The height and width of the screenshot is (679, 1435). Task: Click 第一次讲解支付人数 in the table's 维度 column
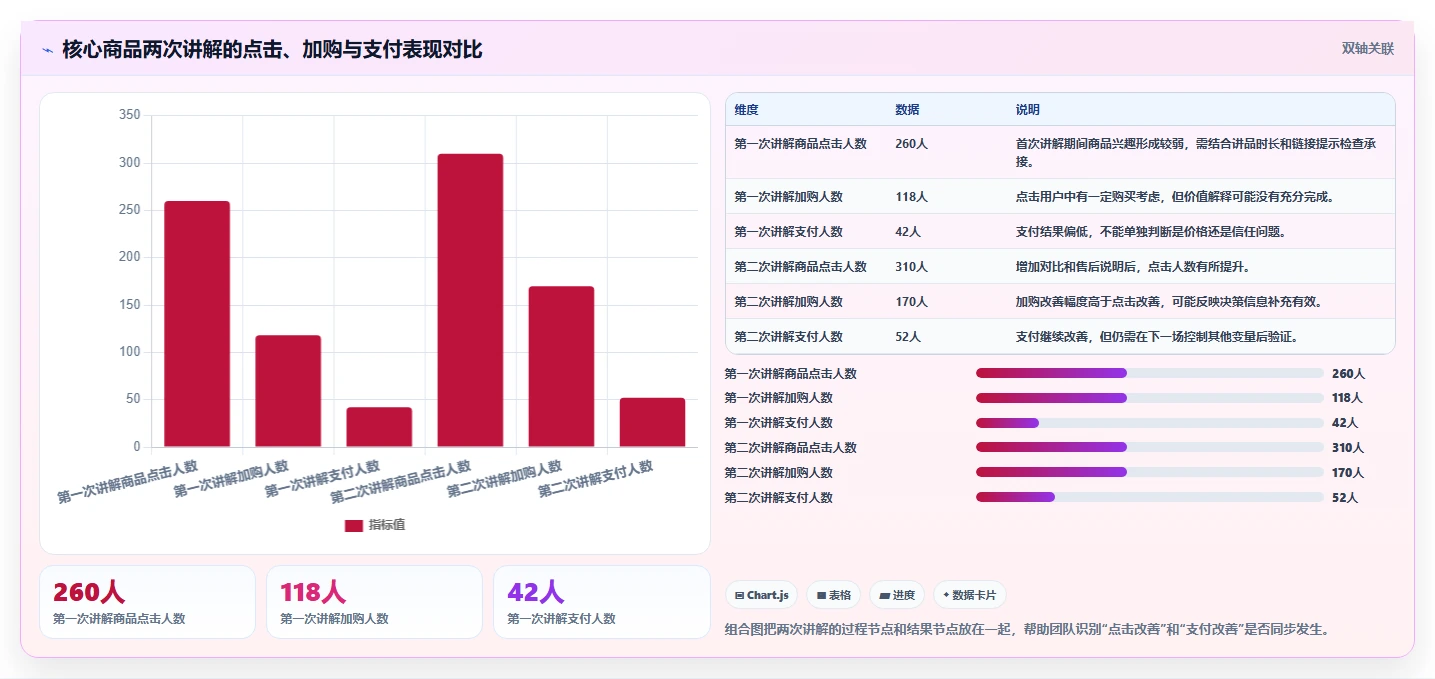[788, 232]
